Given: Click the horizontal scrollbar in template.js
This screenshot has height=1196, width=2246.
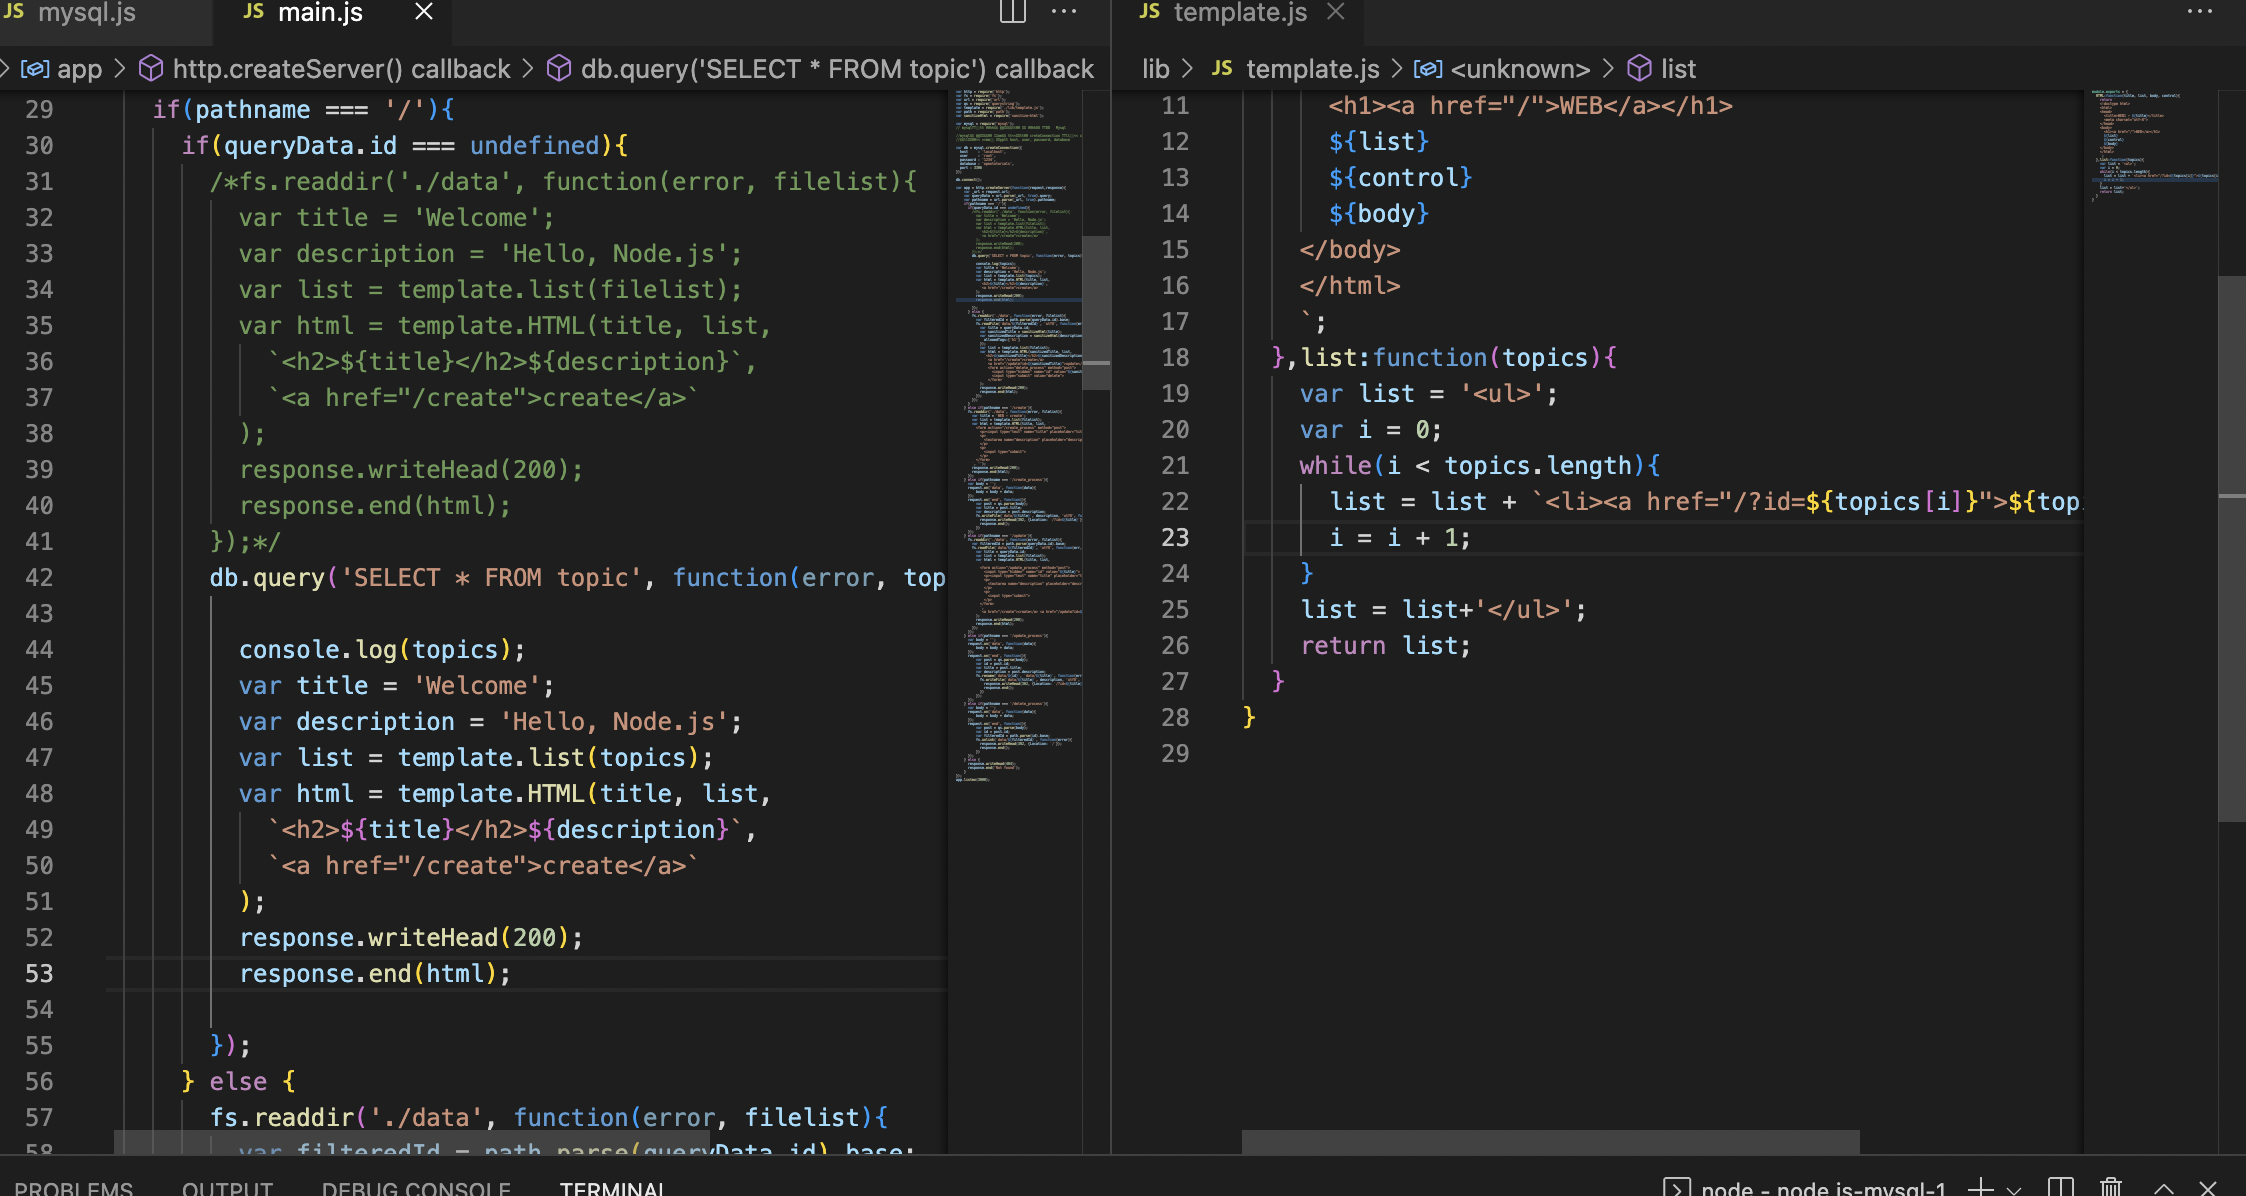Looking at the screenshot, I should click(x=1550, y=1142).
